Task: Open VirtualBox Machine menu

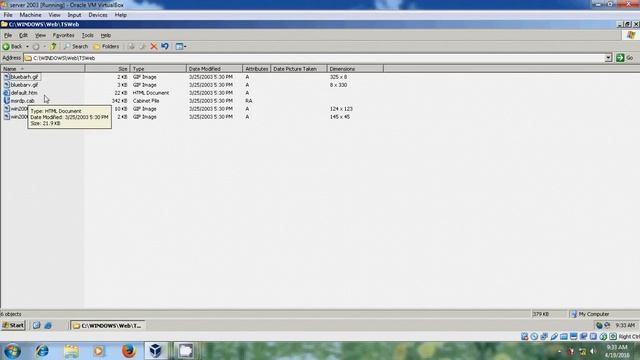Action: (x=30, y=15)
